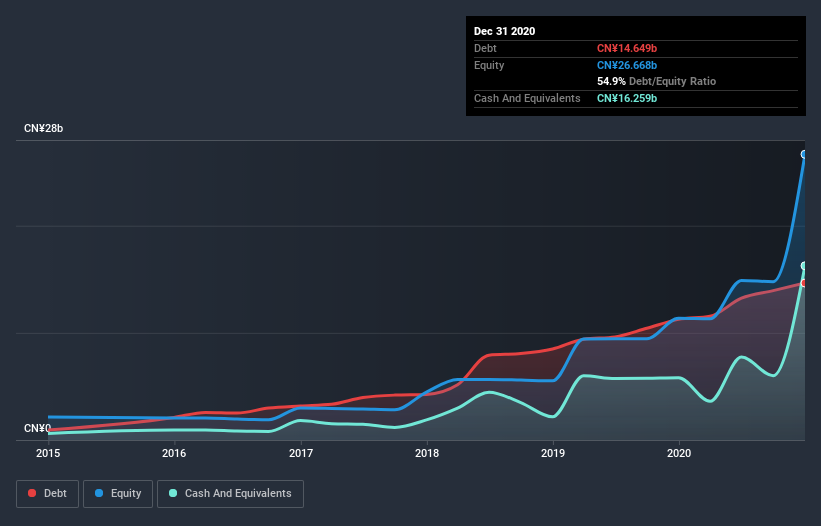Click the 2016 x-axis label
This screenshot has width=821, height=526.
pos(174,453)
